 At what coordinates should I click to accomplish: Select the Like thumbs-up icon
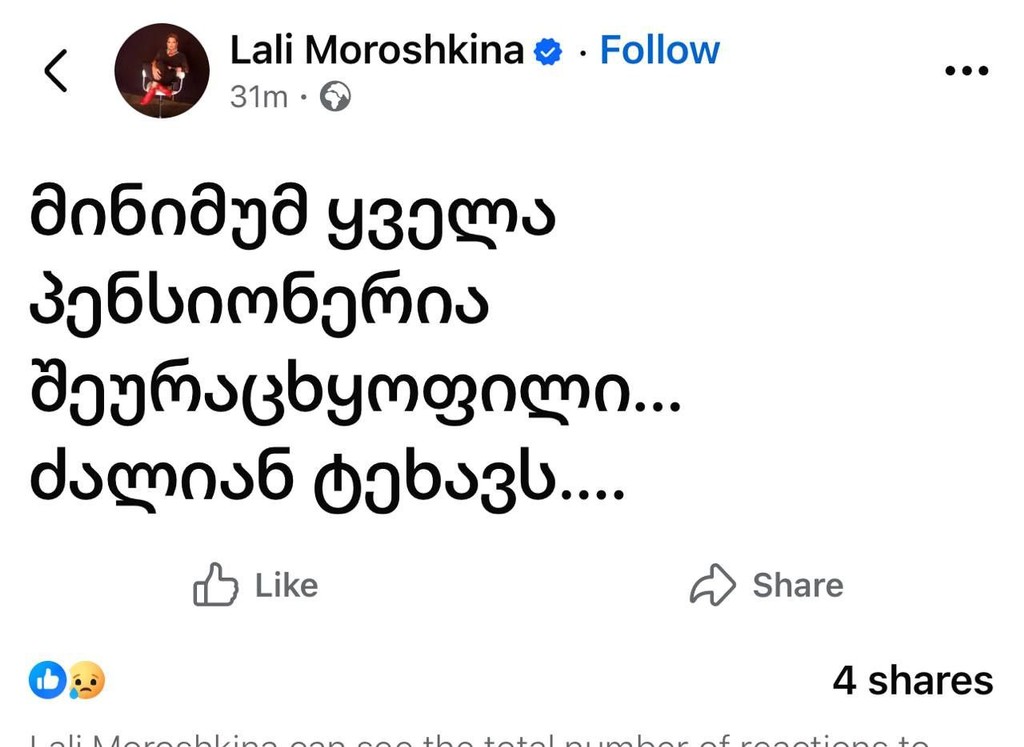pyautogui.click(x=213, y=584)
